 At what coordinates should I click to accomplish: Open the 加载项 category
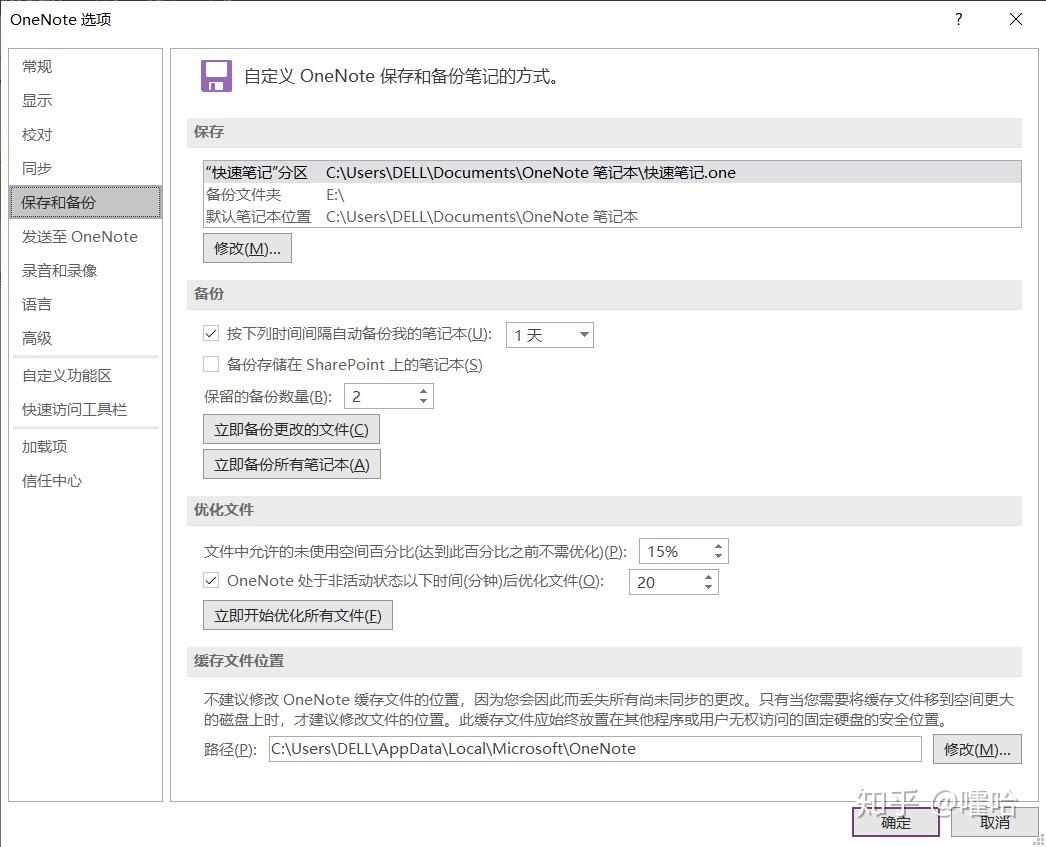pyautogui.click(x=45, y=447)
